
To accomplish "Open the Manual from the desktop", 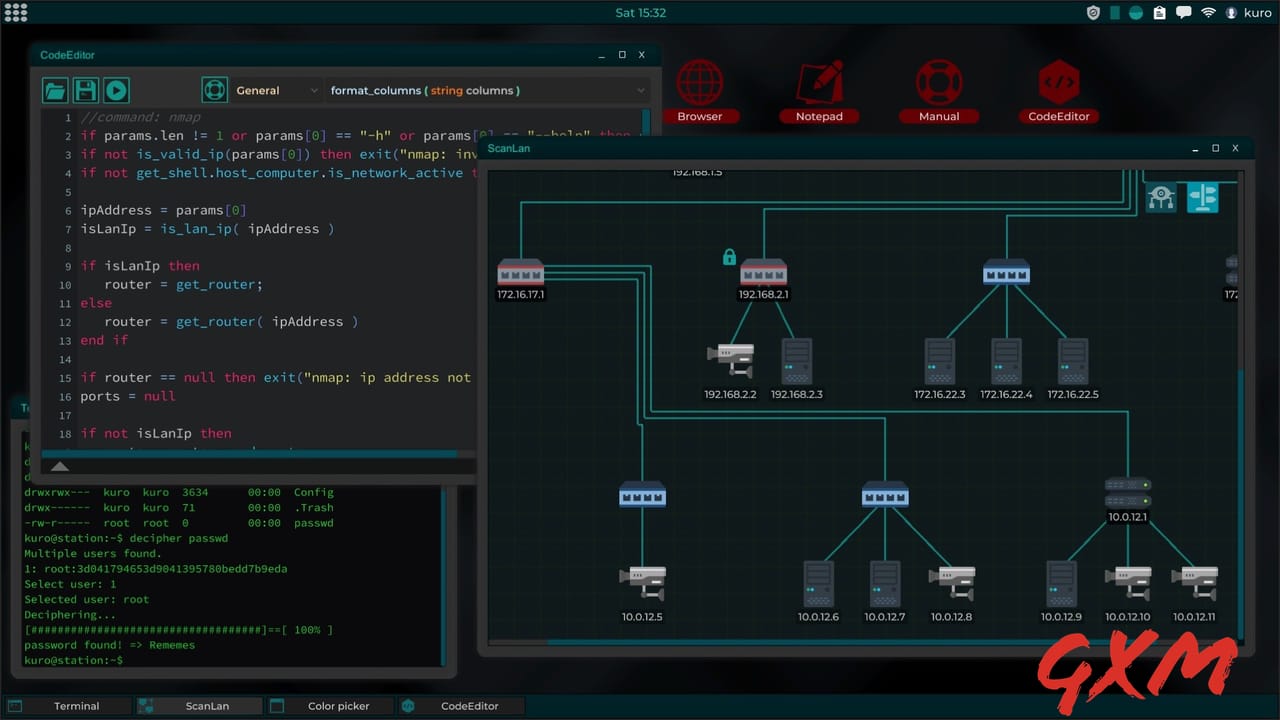I will pyautogui.click(x=939, y=83).
